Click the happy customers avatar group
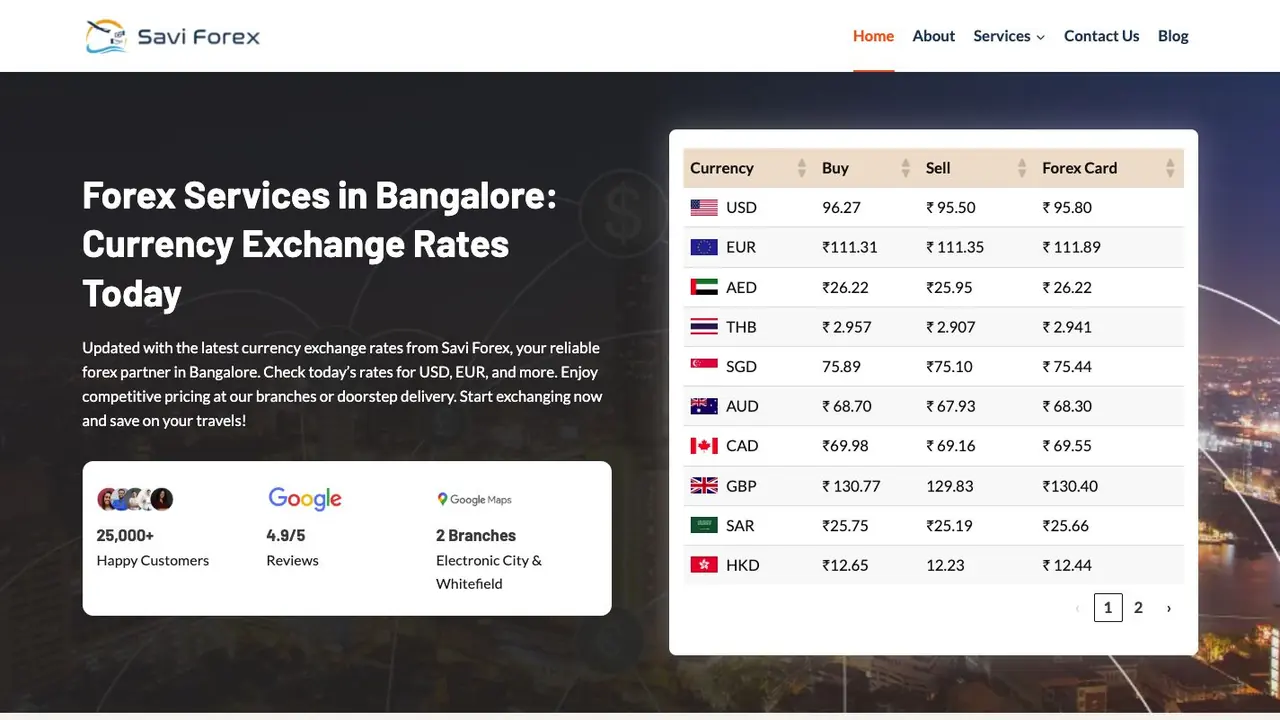This screenshot has height=720, width=1280. click(135, 499)
